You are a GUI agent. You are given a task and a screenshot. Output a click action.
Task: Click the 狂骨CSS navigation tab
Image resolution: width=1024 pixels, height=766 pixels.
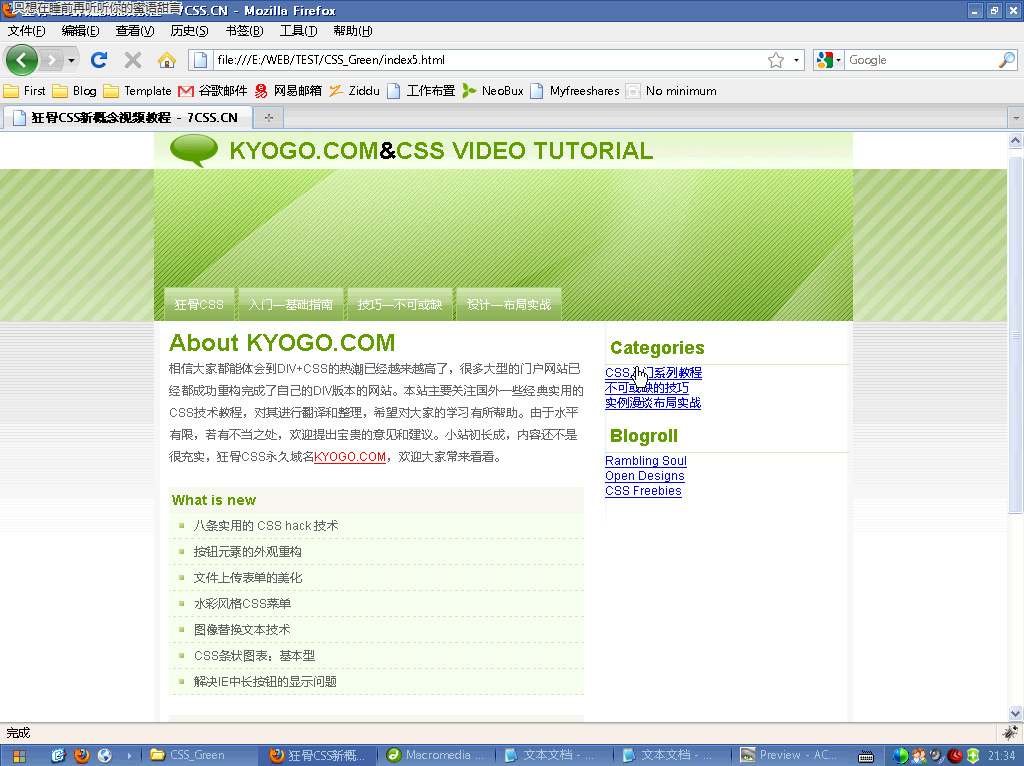point(199,304)
